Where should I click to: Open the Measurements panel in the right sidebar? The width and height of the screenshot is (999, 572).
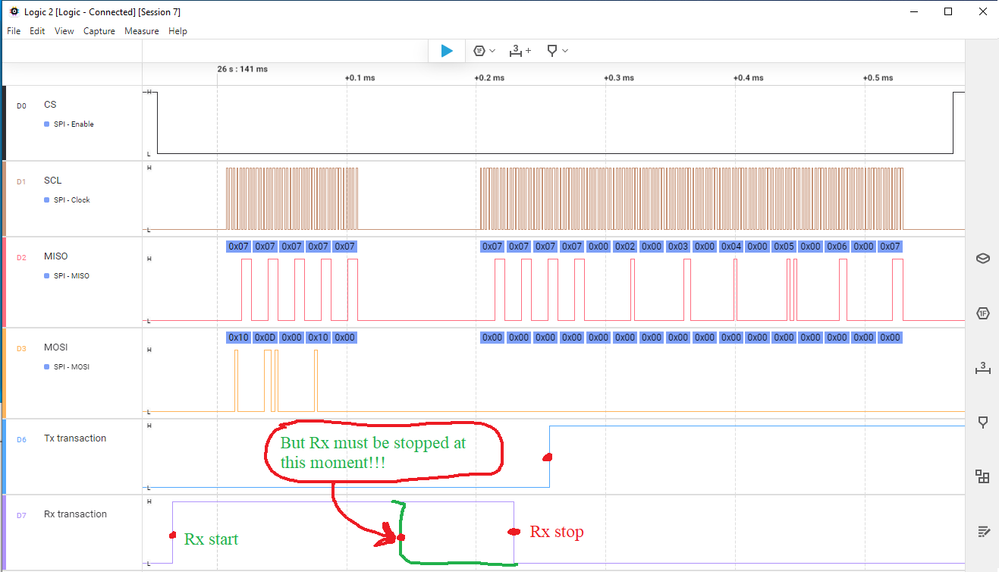point(983,368)
